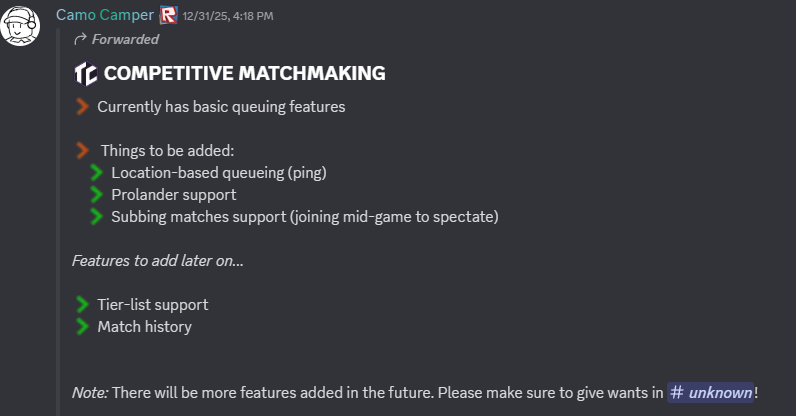The height and width of the screenshot is (416, 796).
Task: Click green chevron beside Location-based queueing
Action: tap(96, 172)
